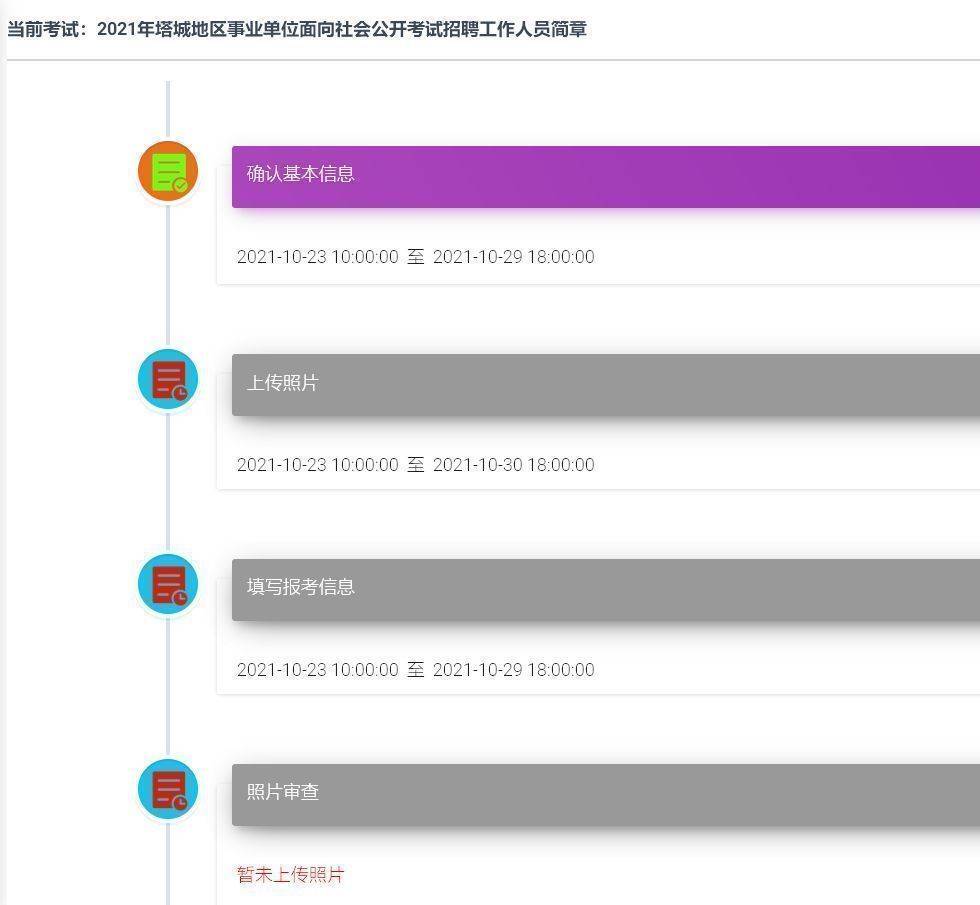The width and height of the screenshot is (980, 905).
Task: Click the deadline text 2021-10-30 18:00:00
Action: coord(514,464)
